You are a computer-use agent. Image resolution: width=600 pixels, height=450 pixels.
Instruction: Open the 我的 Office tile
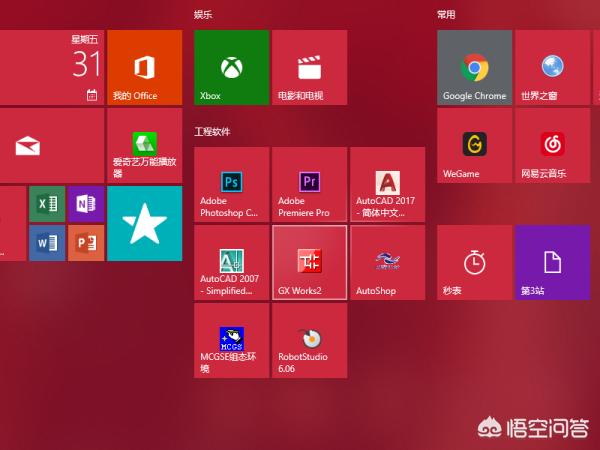click(x=144, y=67)
